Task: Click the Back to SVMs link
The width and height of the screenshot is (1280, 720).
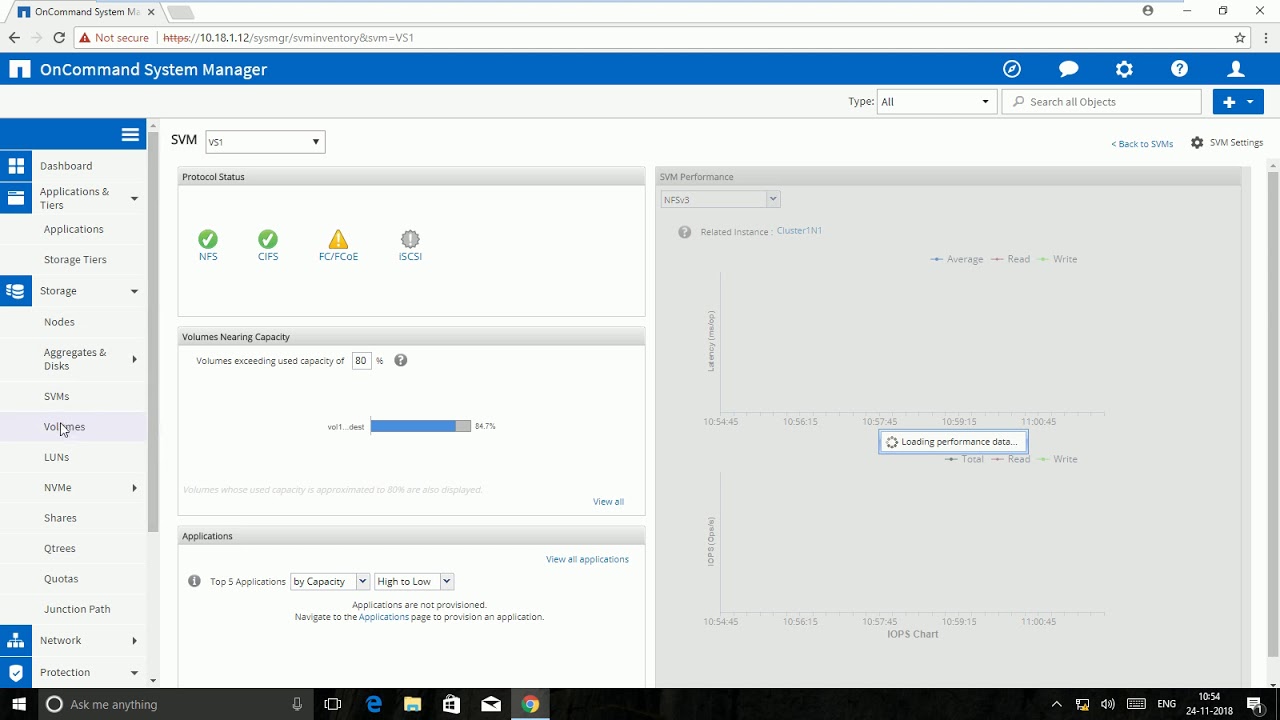Action: 1142,144
